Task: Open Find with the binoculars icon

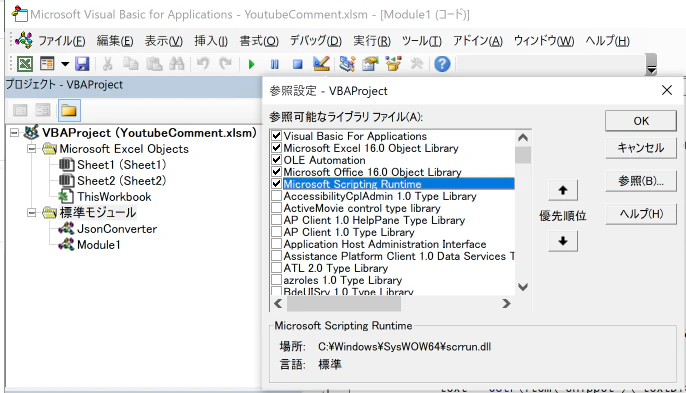Action: [177, 64]
